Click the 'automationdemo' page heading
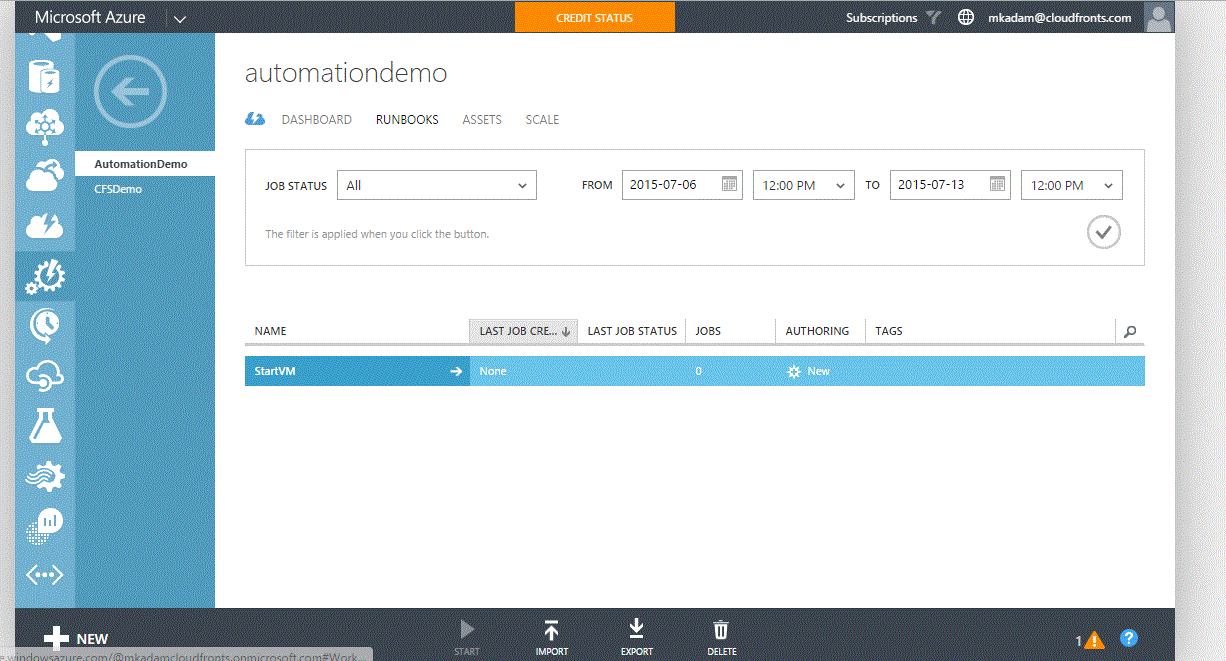 pos(346,73)
